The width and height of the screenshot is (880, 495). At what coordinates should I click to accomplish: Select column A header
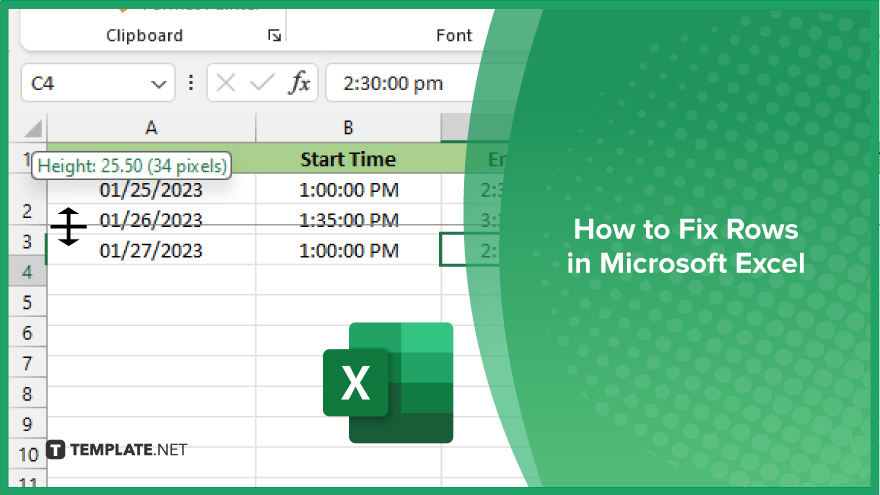[x=151, y=128]
